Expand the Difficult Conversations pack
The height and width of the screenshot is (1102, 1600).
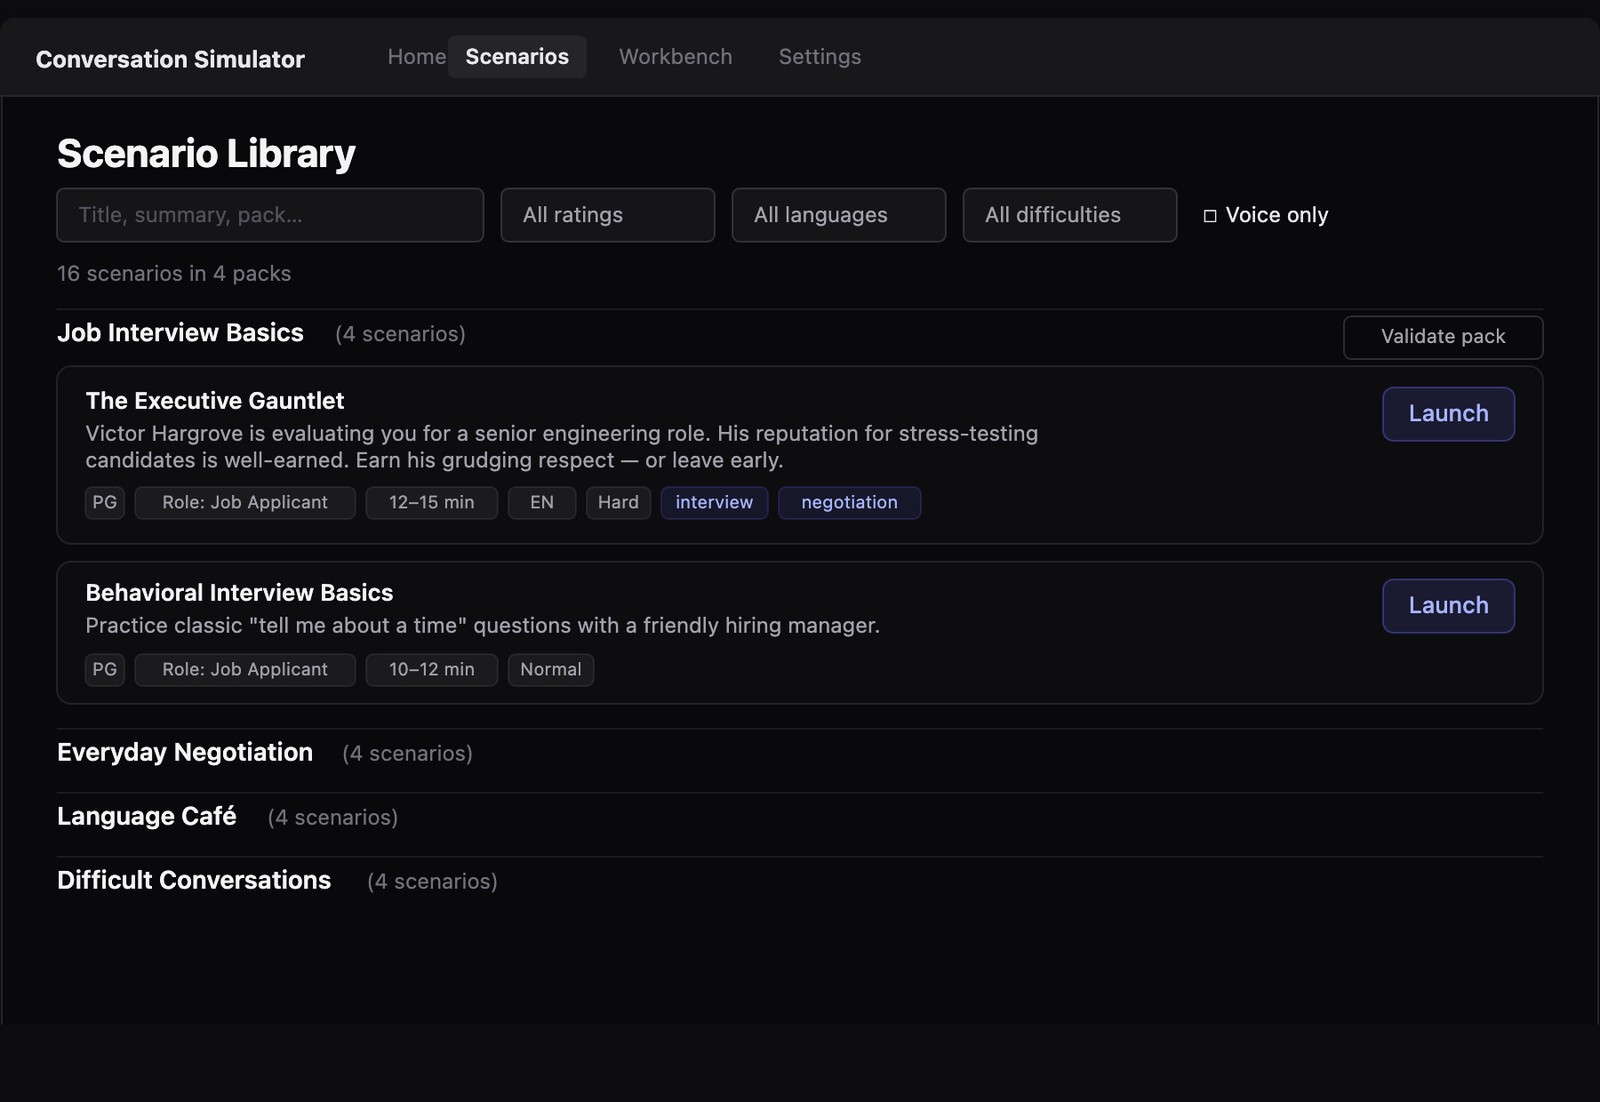tap(194, 881)
